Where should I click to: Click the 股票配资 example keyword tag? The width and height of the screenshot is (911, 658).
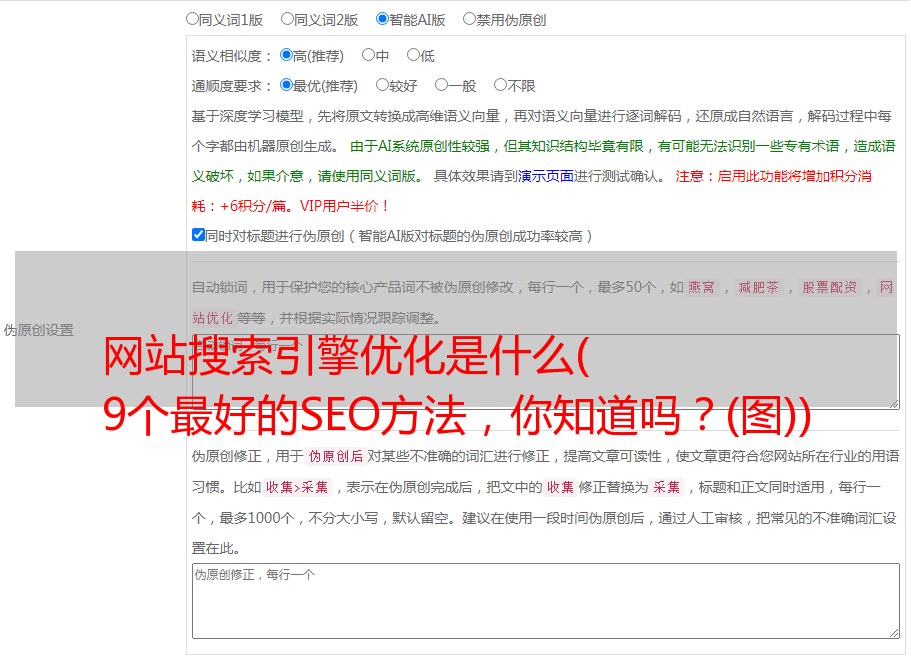[x=829, y=288]
